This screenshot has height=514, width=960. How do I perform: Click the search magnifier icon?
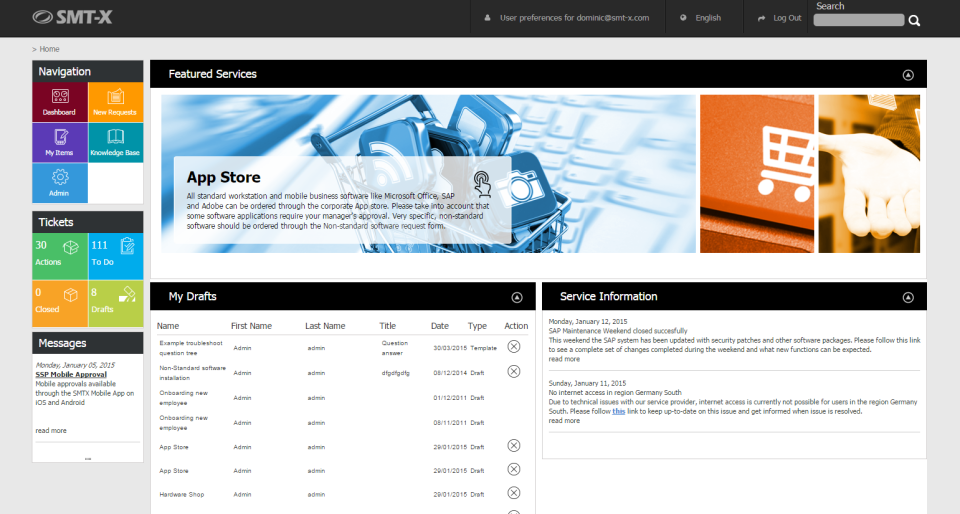(914, 21)
